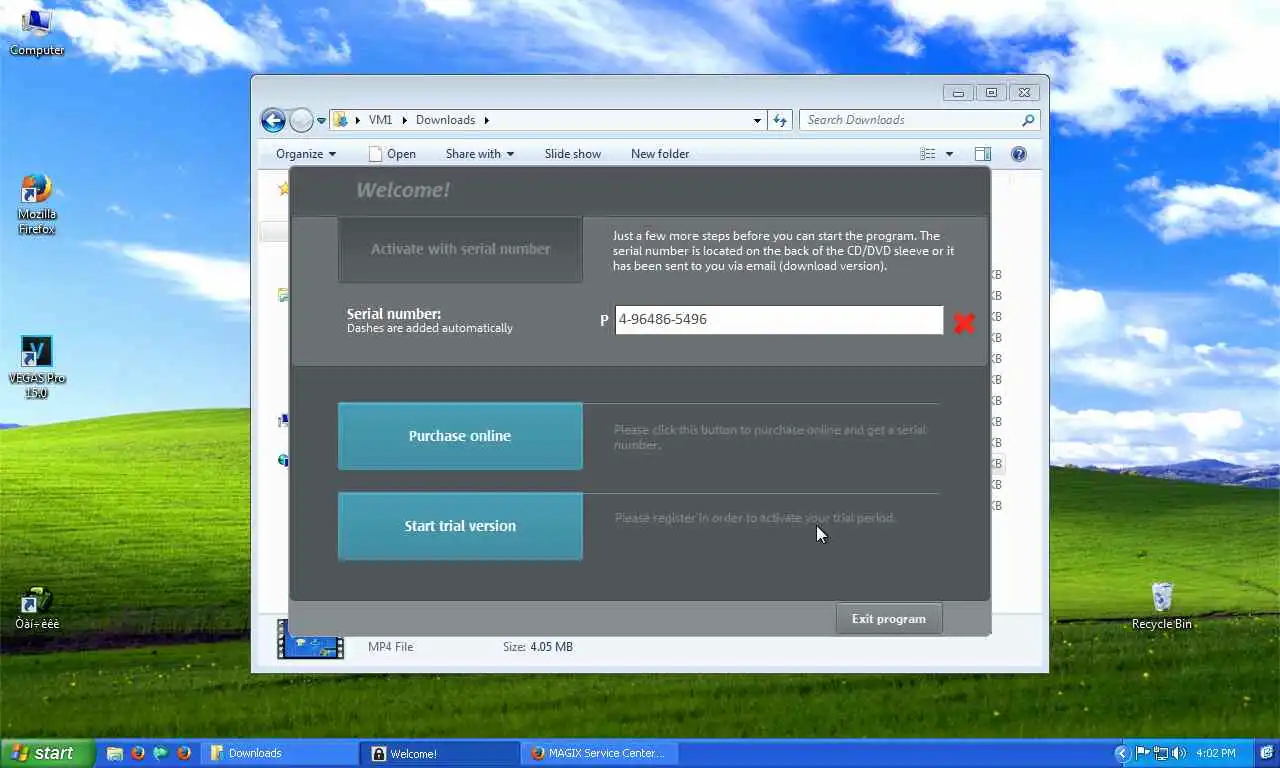Screen dimensions: 1280x768
Task: Click the last Firefox quick launch icon
Action: pos(184,753)
